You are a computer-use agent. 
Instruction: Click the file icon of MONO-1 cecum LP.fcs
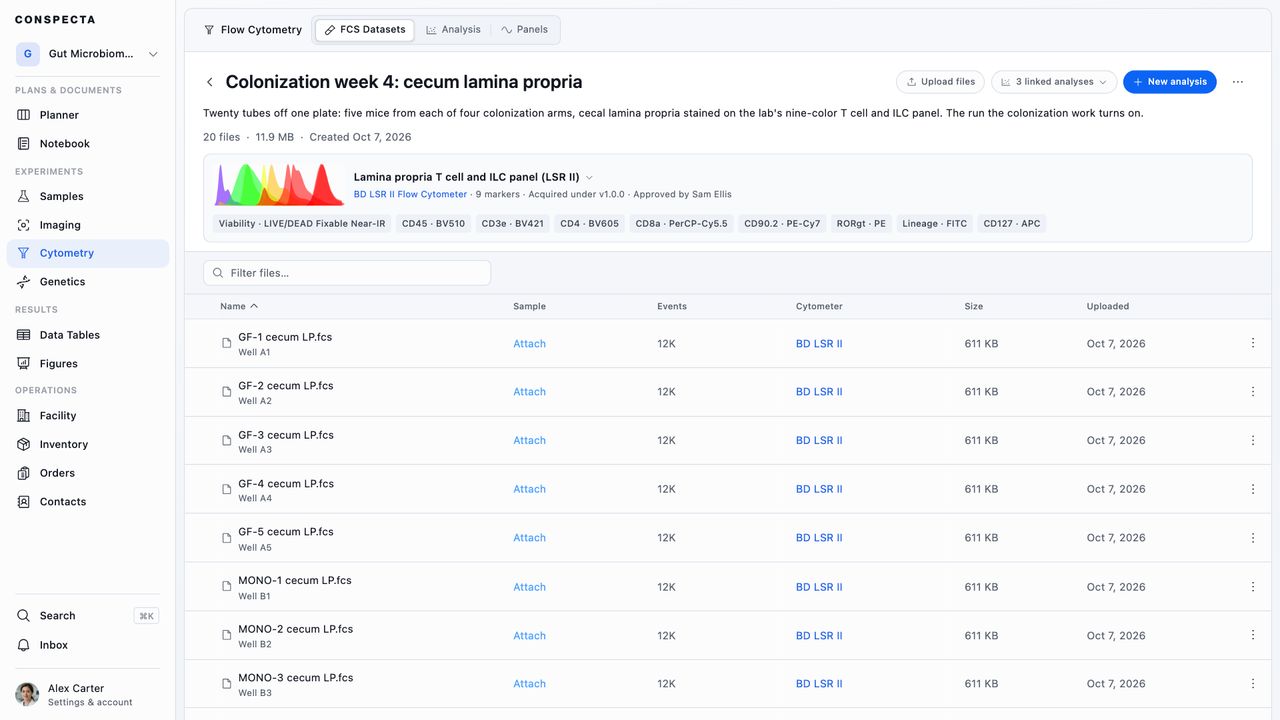(227, 587)
